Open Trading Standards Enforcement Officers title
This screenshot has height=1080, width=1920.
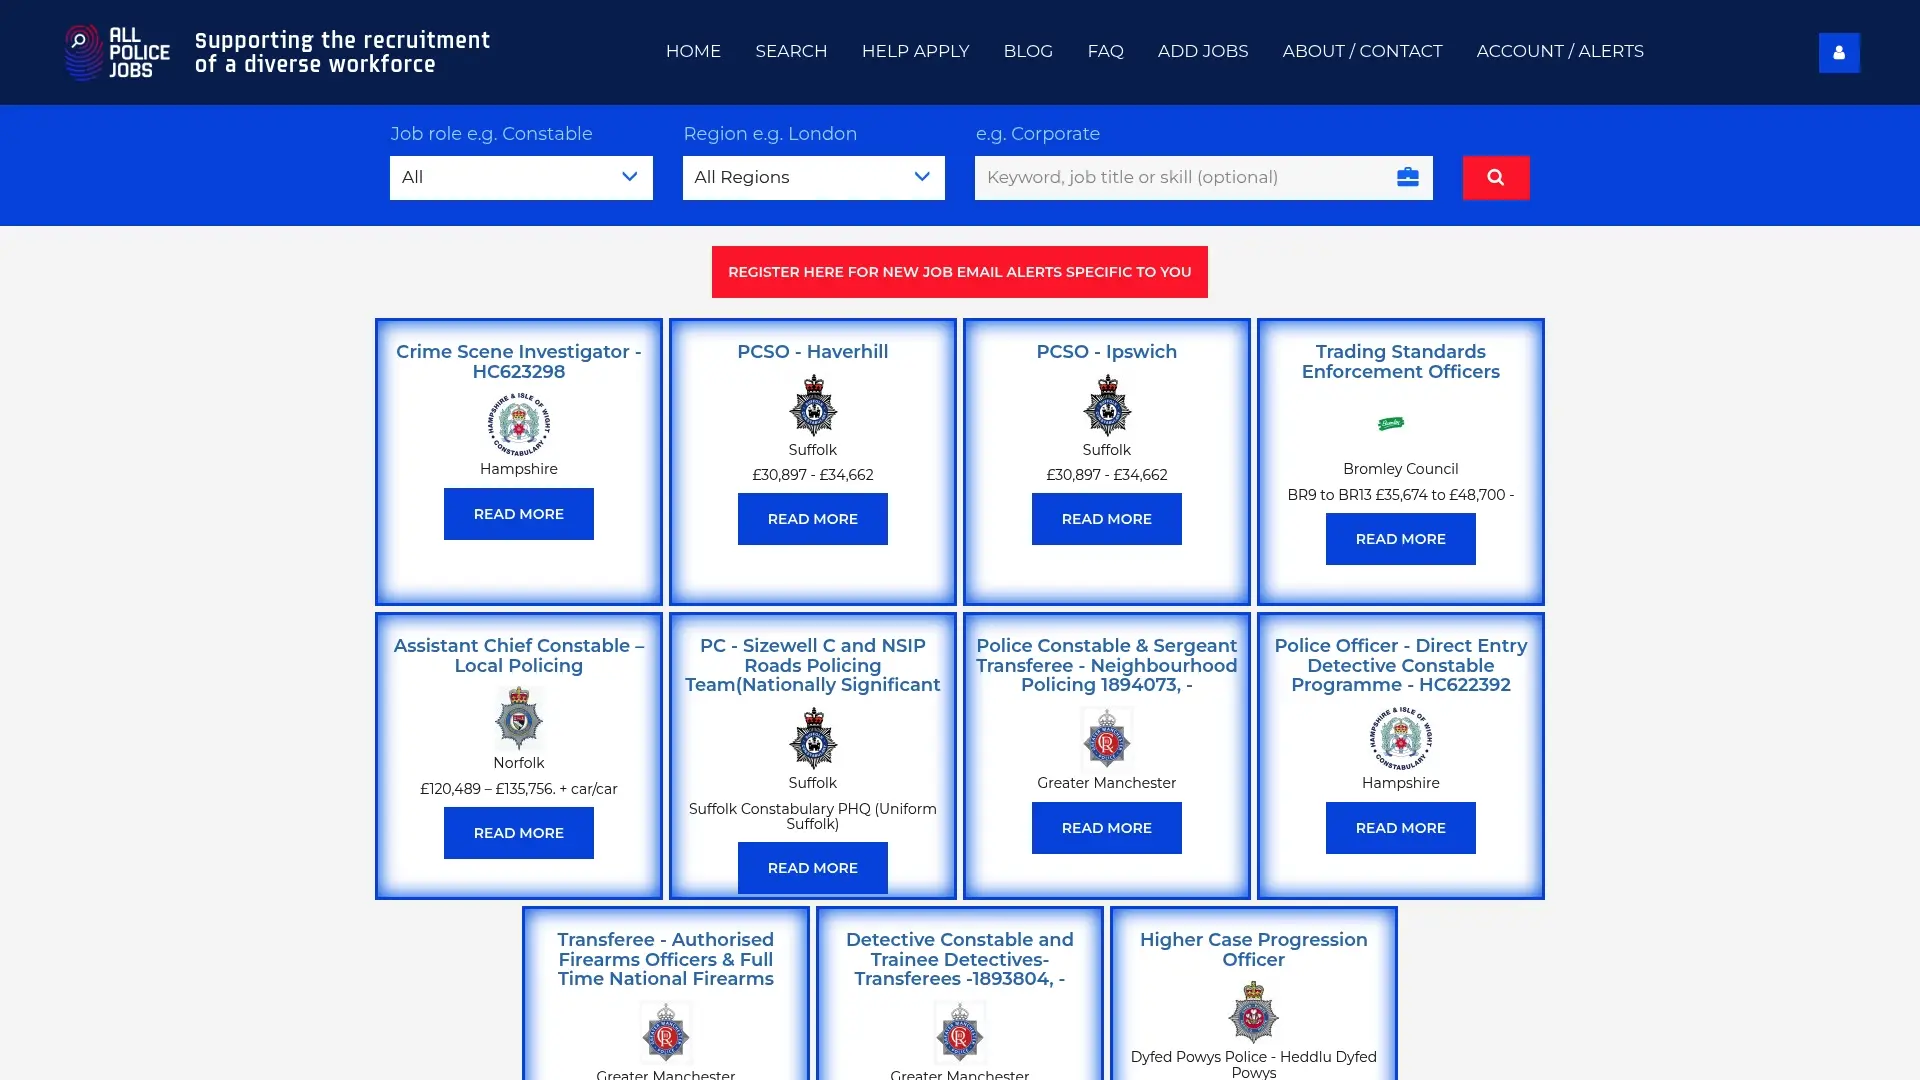(1401, 362)
